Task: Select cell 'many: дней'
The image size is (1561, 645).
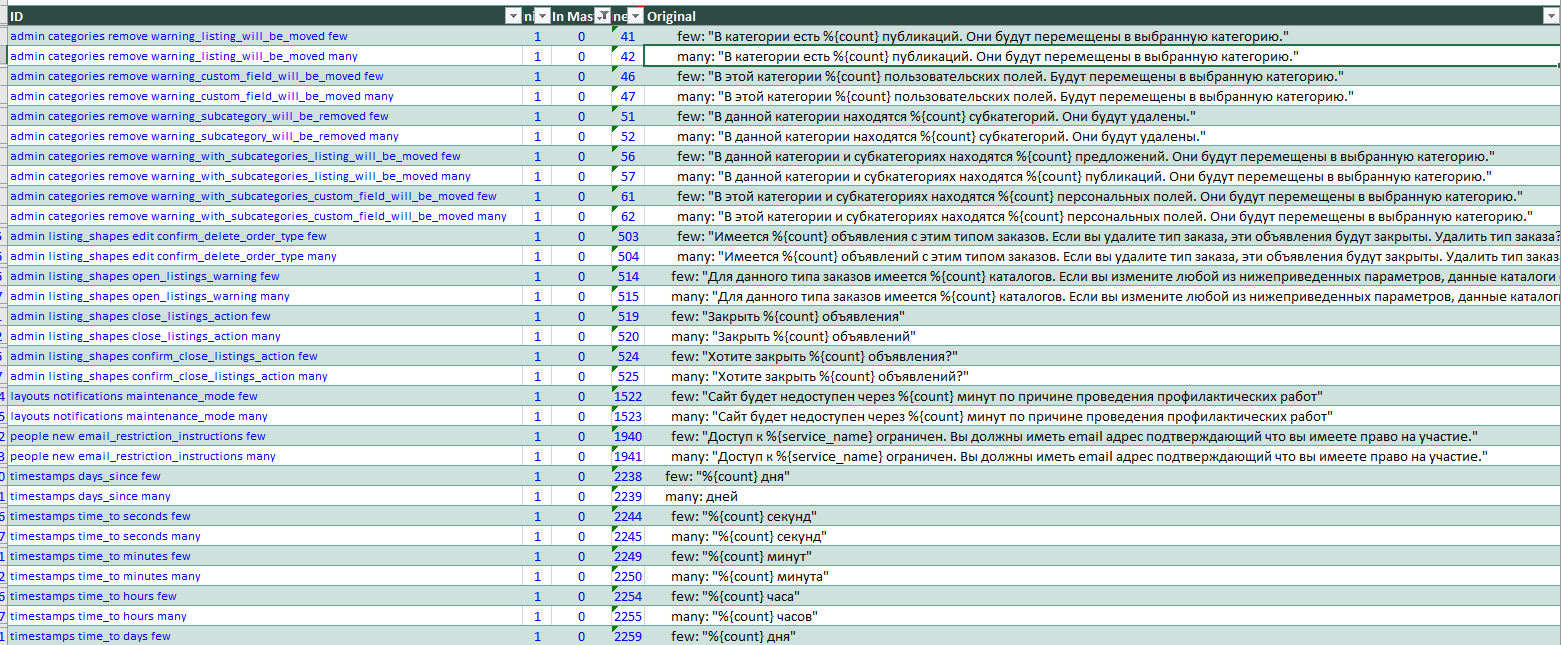Action: (x=1102, y=496)
